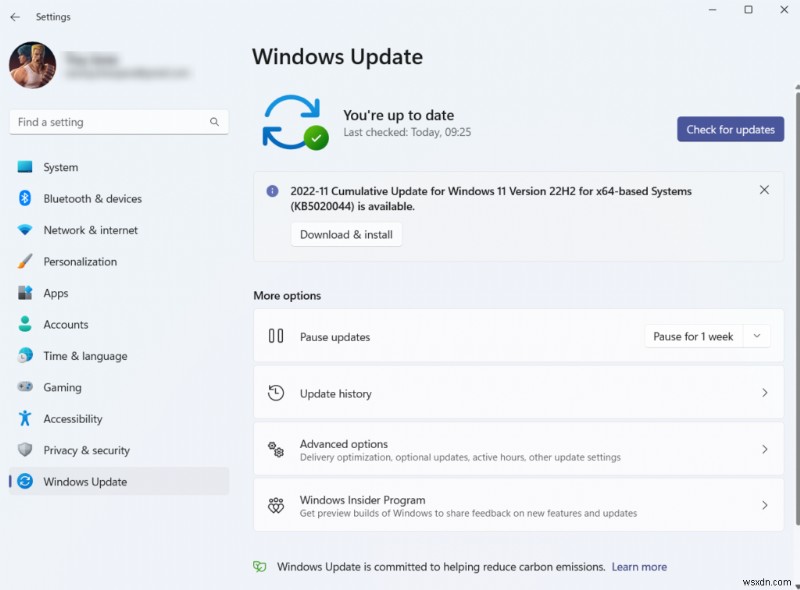The width and height of the screenshot is (800, 590).
Task: Open the Pause for 1 week dropdown
Action: (708, 337)
